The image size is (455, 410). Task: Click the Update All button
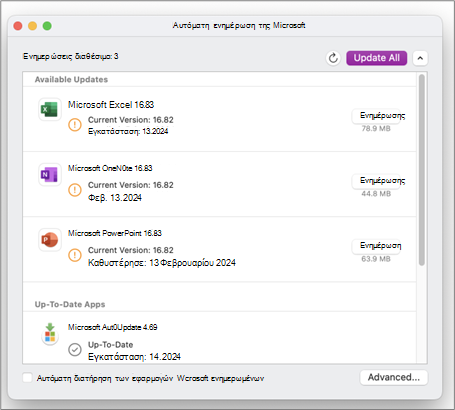pos(376,58)
